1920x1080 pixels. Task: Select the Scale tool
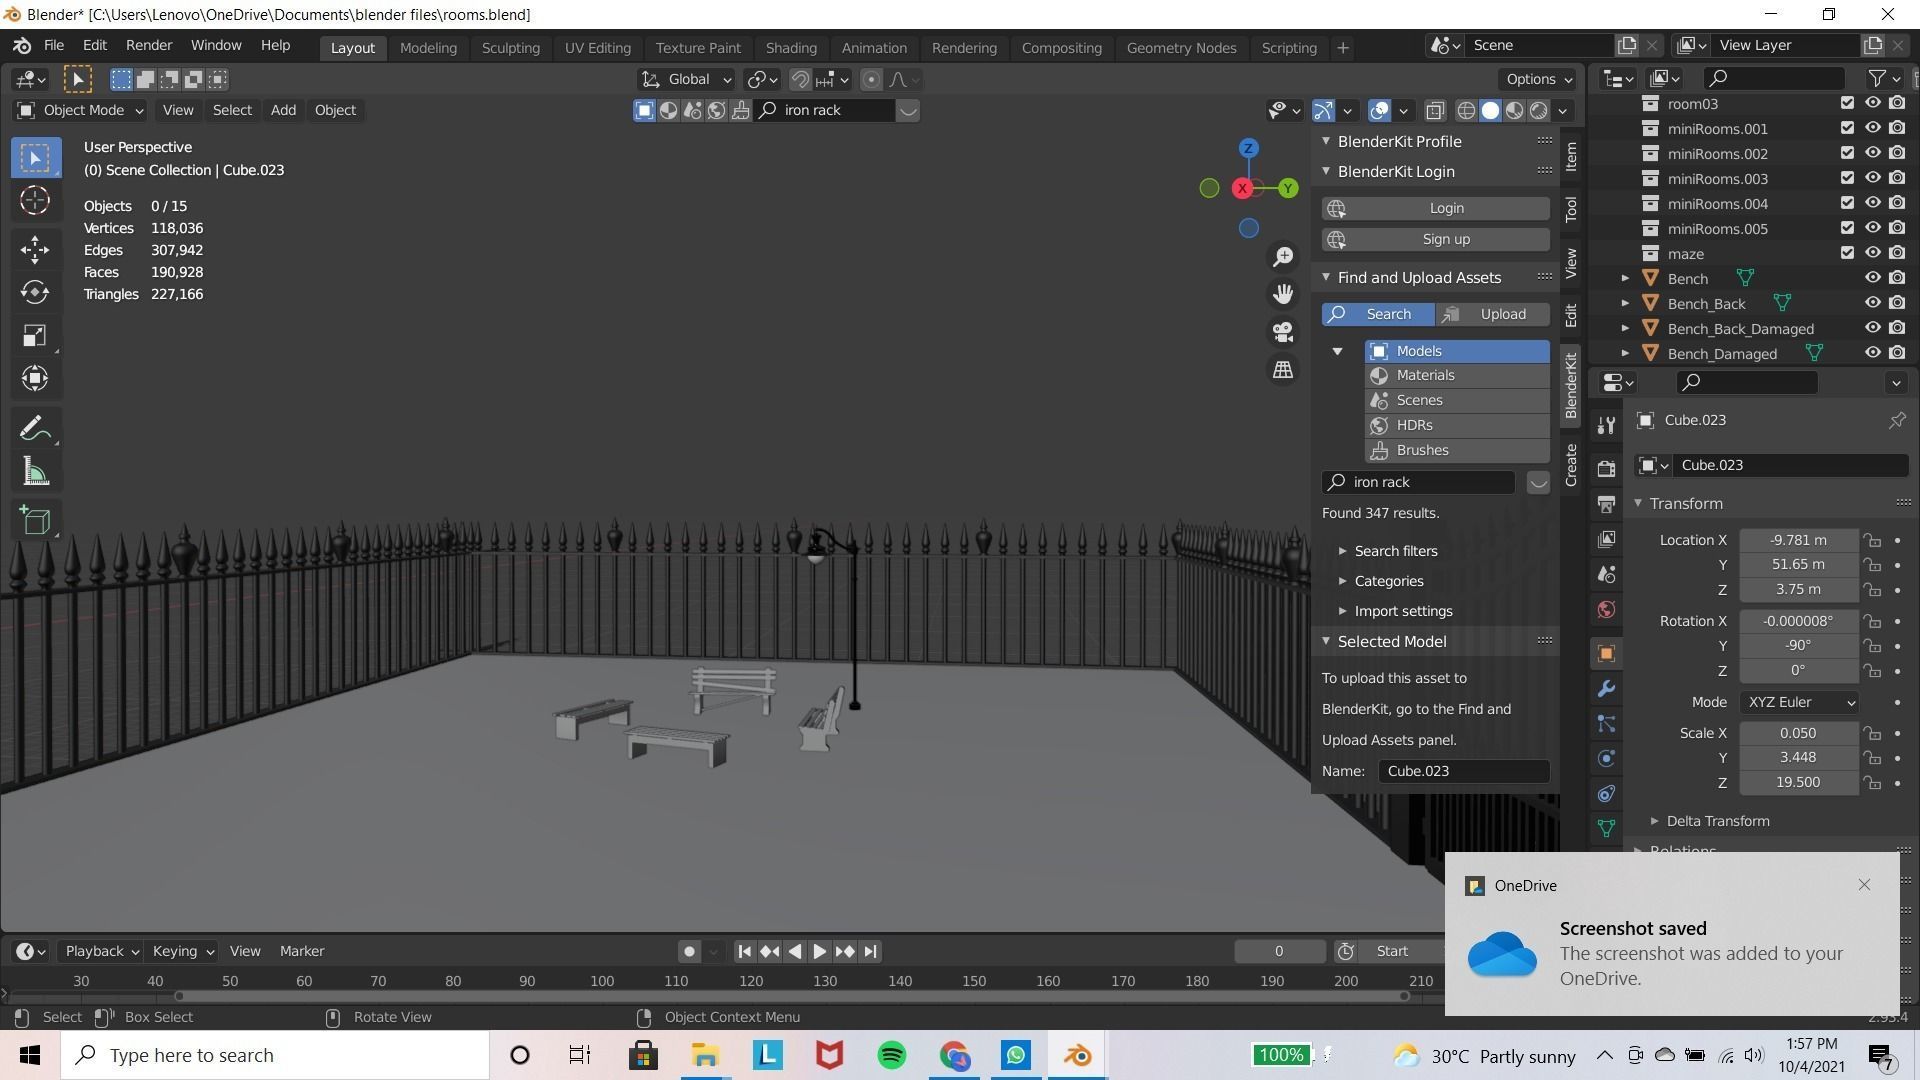35,335
